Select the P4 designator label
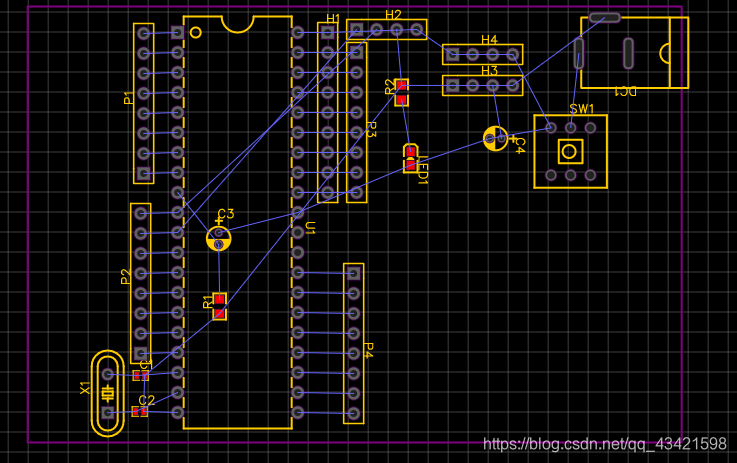 coord(369,350)
